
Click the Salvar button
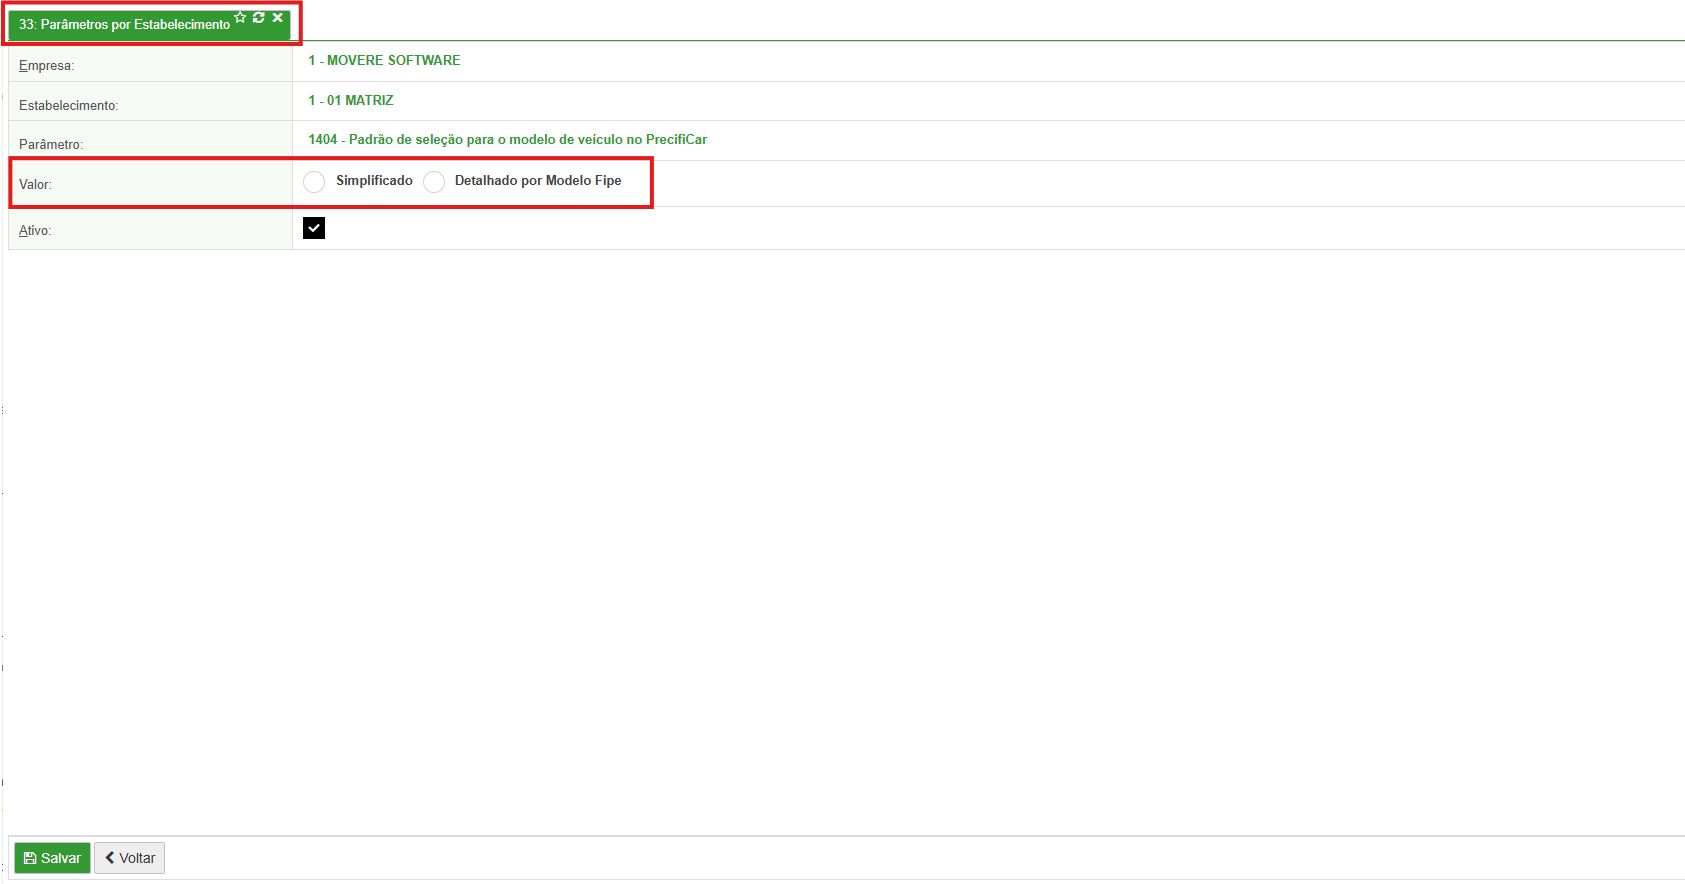pyautogui.click(x=52, y=858)
